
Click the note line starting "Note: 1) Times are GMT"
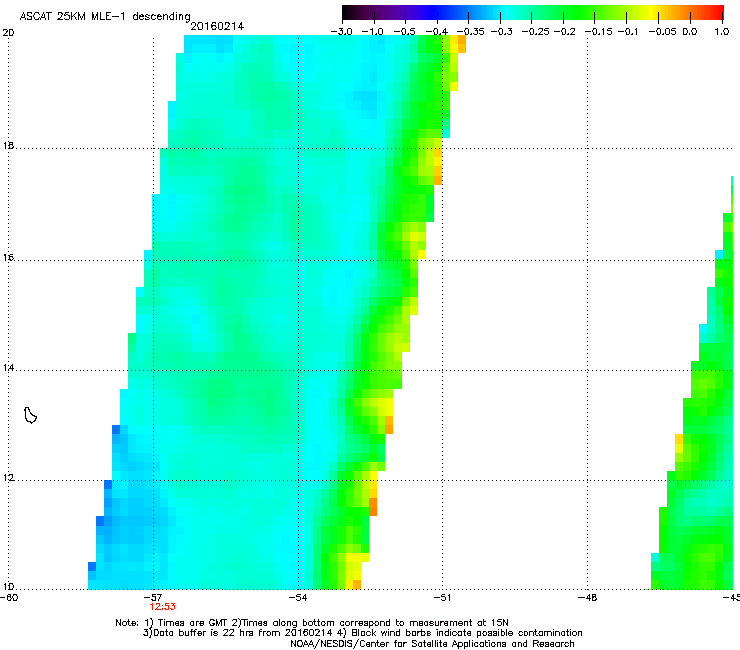[x=311, y=623]
